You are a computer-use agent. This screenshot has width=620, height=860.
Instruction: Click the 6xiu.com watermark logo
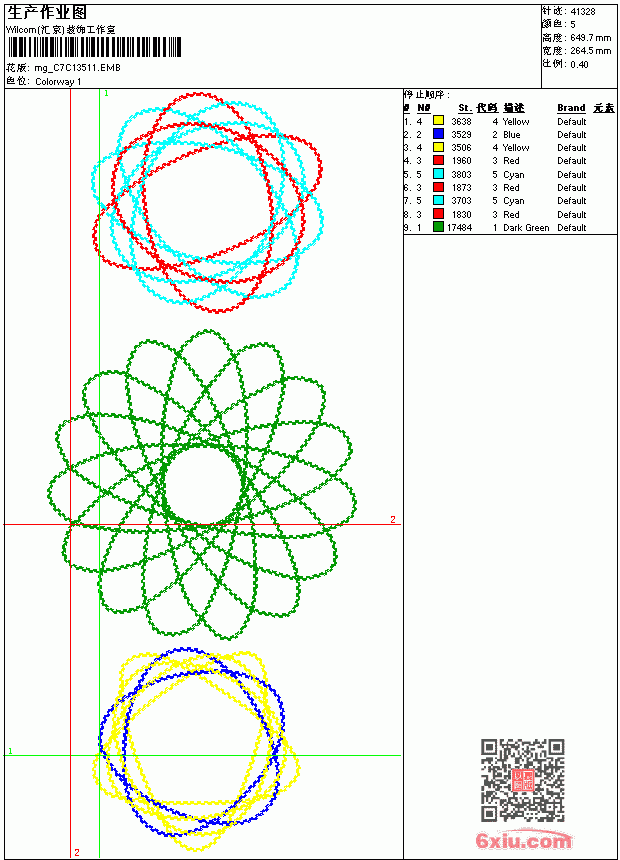point(523,840)
